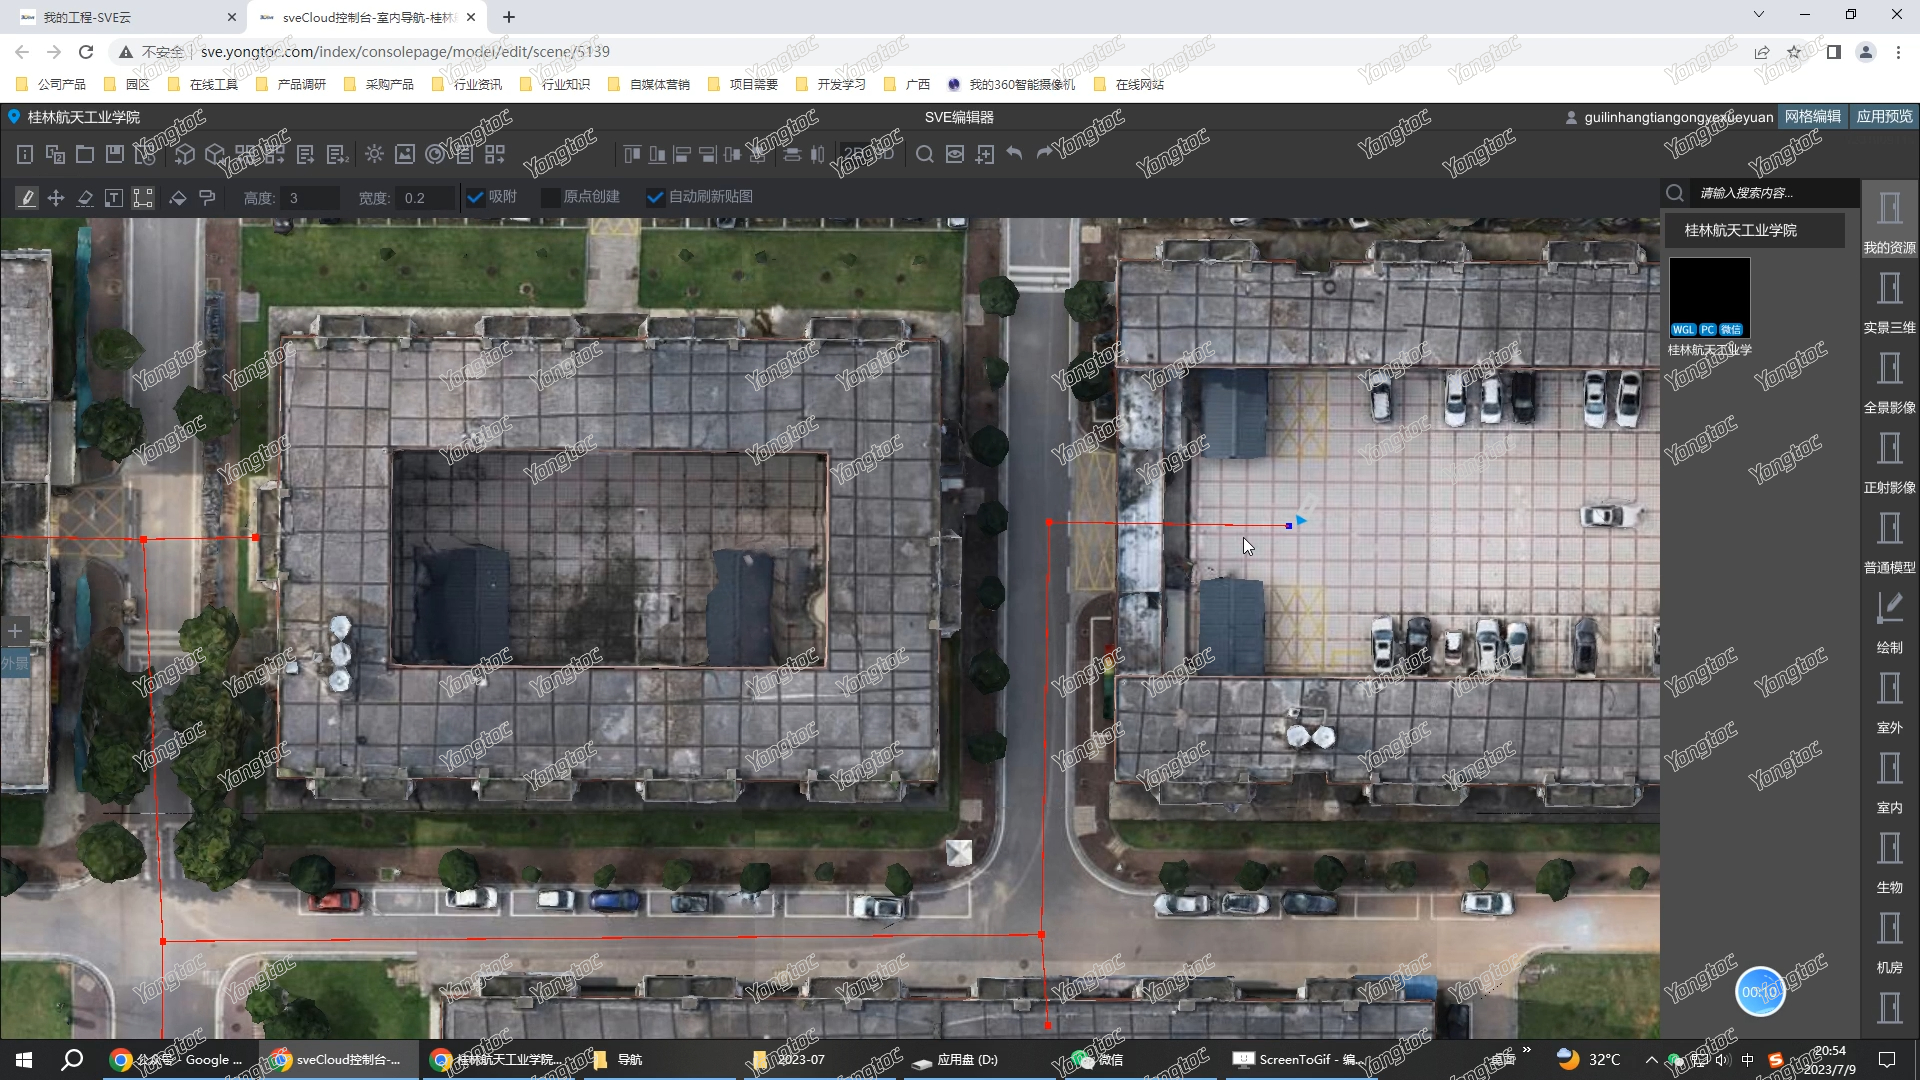The image size is (1920, 1080).
Task: Select the eraser tool
Action: click(x=85, y=198)
